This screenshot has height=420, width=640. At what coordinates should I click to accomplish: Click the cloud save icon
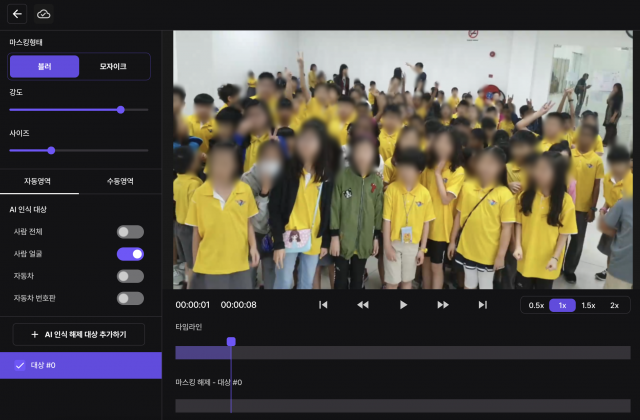(44, 14)
